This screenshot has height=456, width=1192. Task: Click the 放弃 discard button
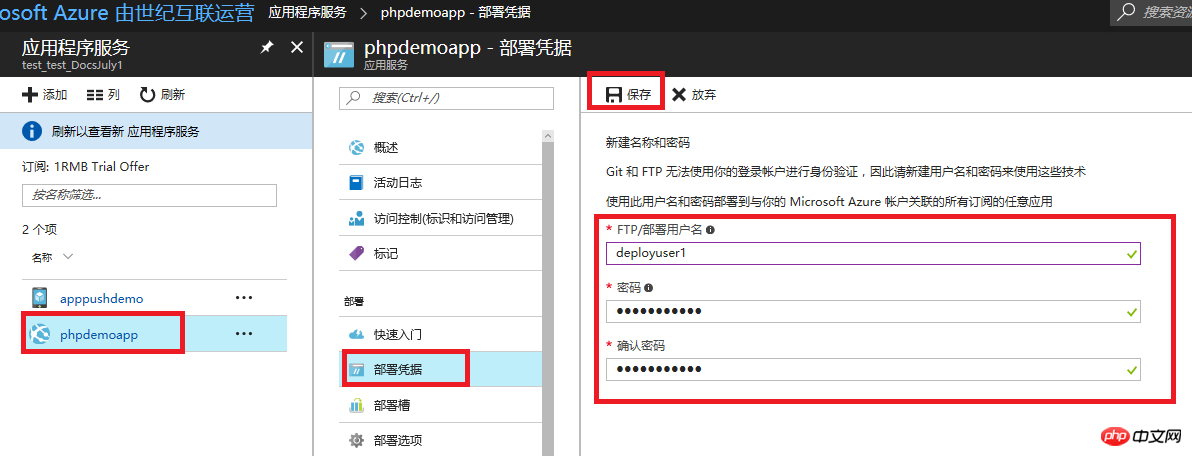click(x=693, y=94)
